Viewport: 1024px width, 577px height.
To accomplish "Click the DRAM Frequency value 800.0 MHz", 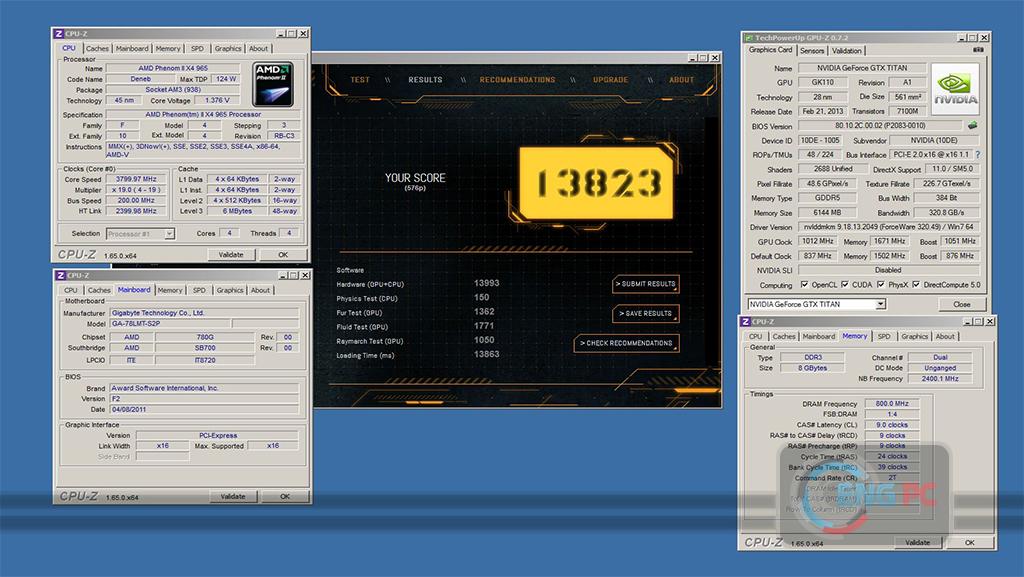I will point(892,403).
